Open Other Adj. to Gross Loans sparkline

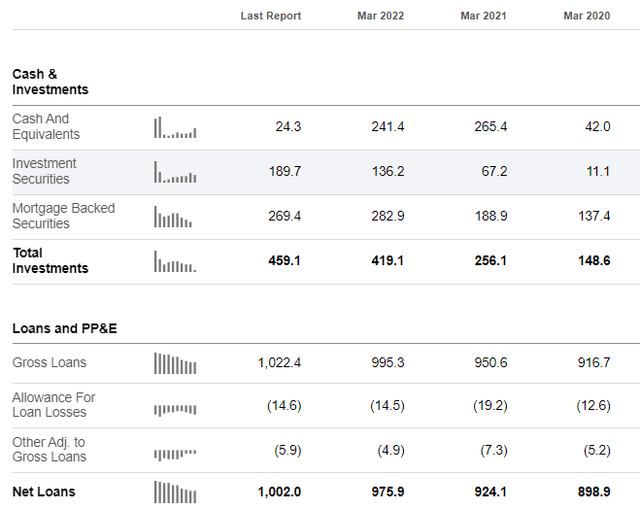click(x=175, y=454)
